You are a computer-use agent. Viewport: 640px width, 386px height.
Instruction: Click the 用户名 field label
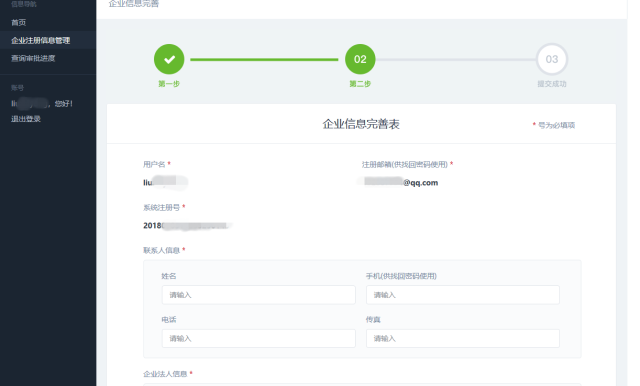154,164
